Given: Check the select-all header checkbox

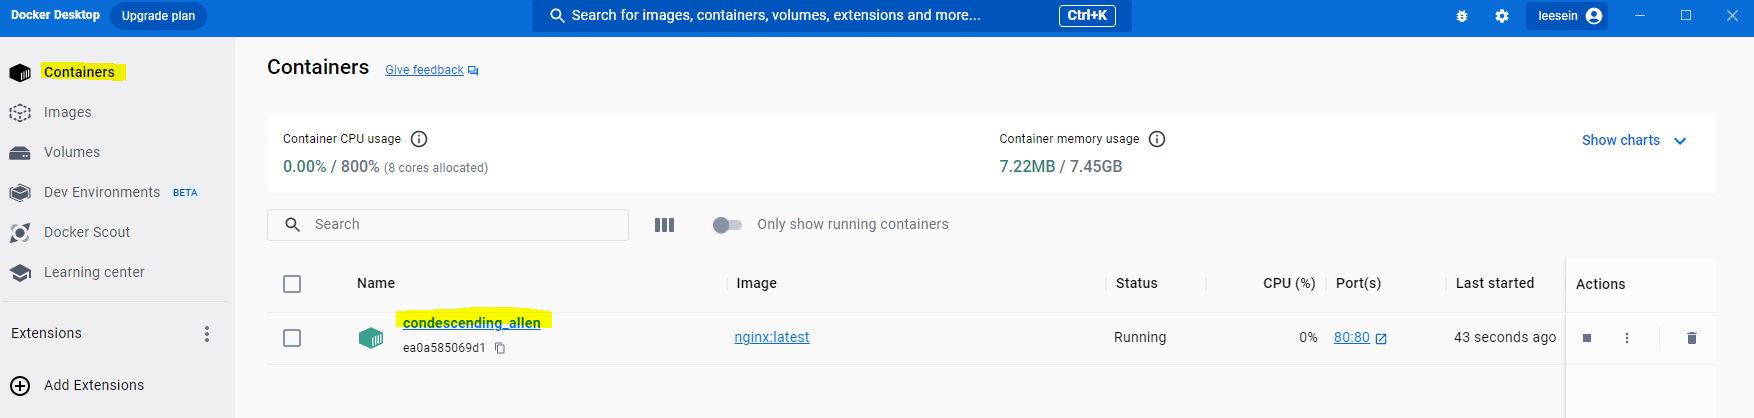Looking at the screenshot, I should click(292, 284).
